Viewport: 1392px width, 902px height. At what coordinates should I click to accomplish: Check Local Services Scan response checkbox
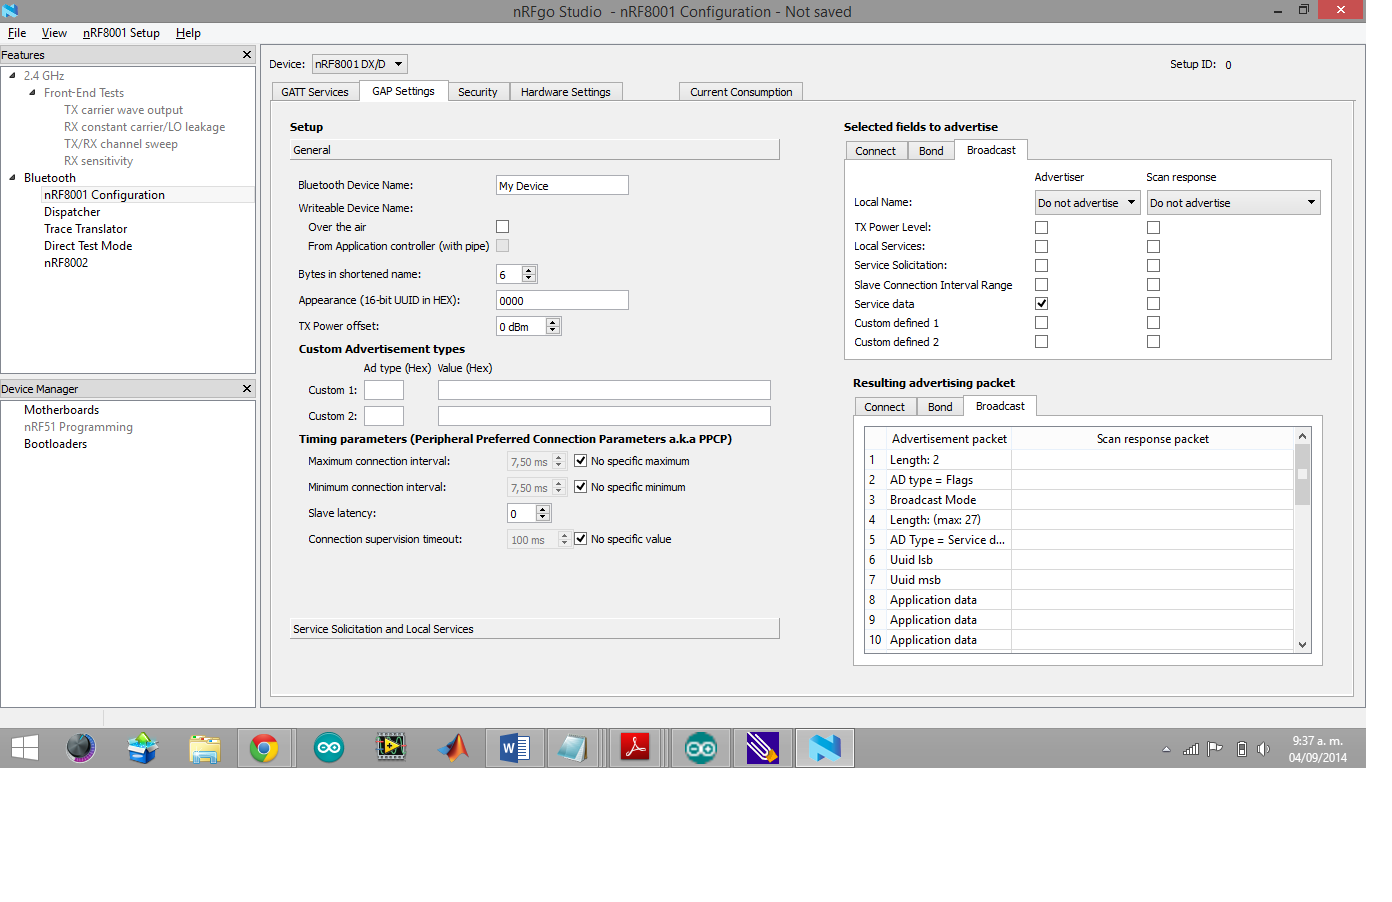[1153, 246]
